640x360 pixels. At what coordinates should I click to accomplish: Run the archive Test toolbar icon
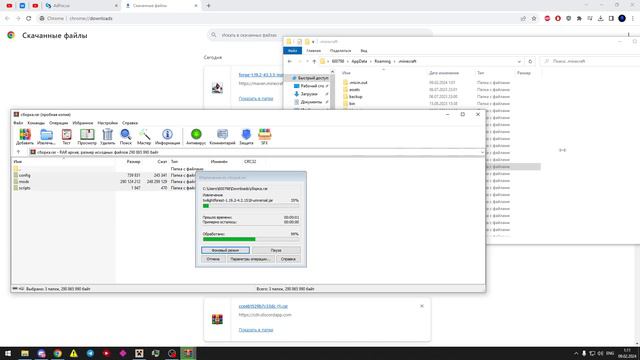pos(67,137)
